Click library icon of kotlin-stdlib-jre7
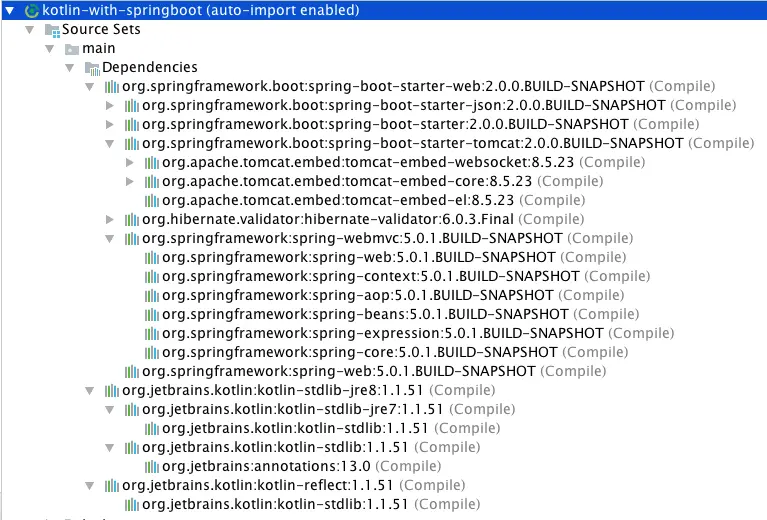767x520 pixels. (x=132, y=410)
